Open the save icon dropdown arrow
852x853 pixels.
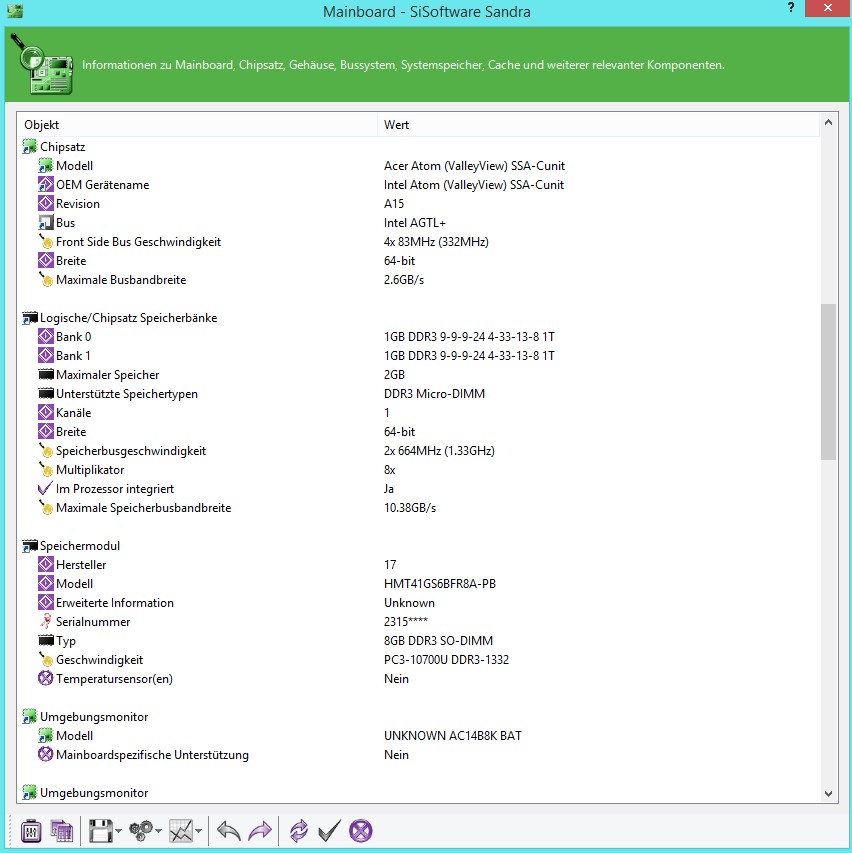tap(118, 831)
